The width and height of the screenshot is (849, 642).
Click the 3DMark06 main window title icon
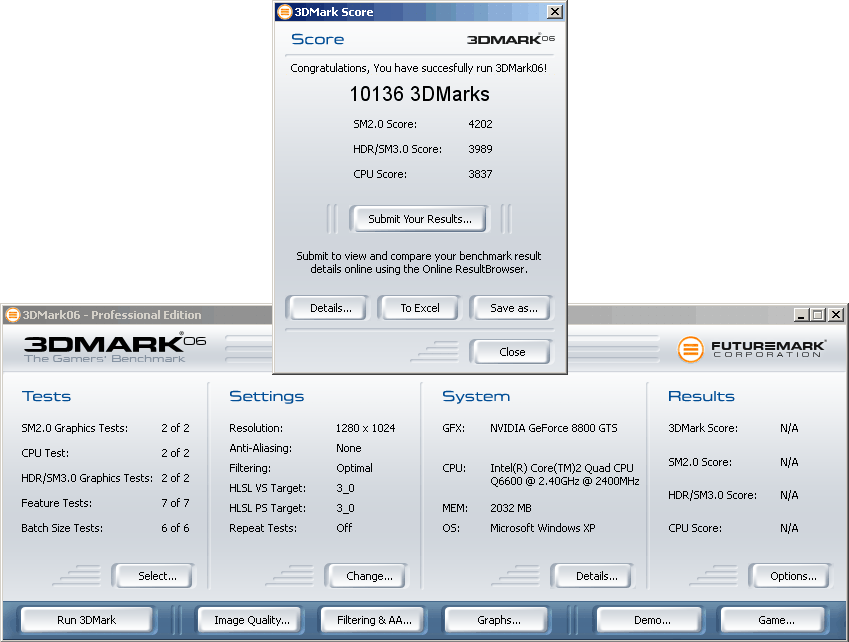pos(12,315)
